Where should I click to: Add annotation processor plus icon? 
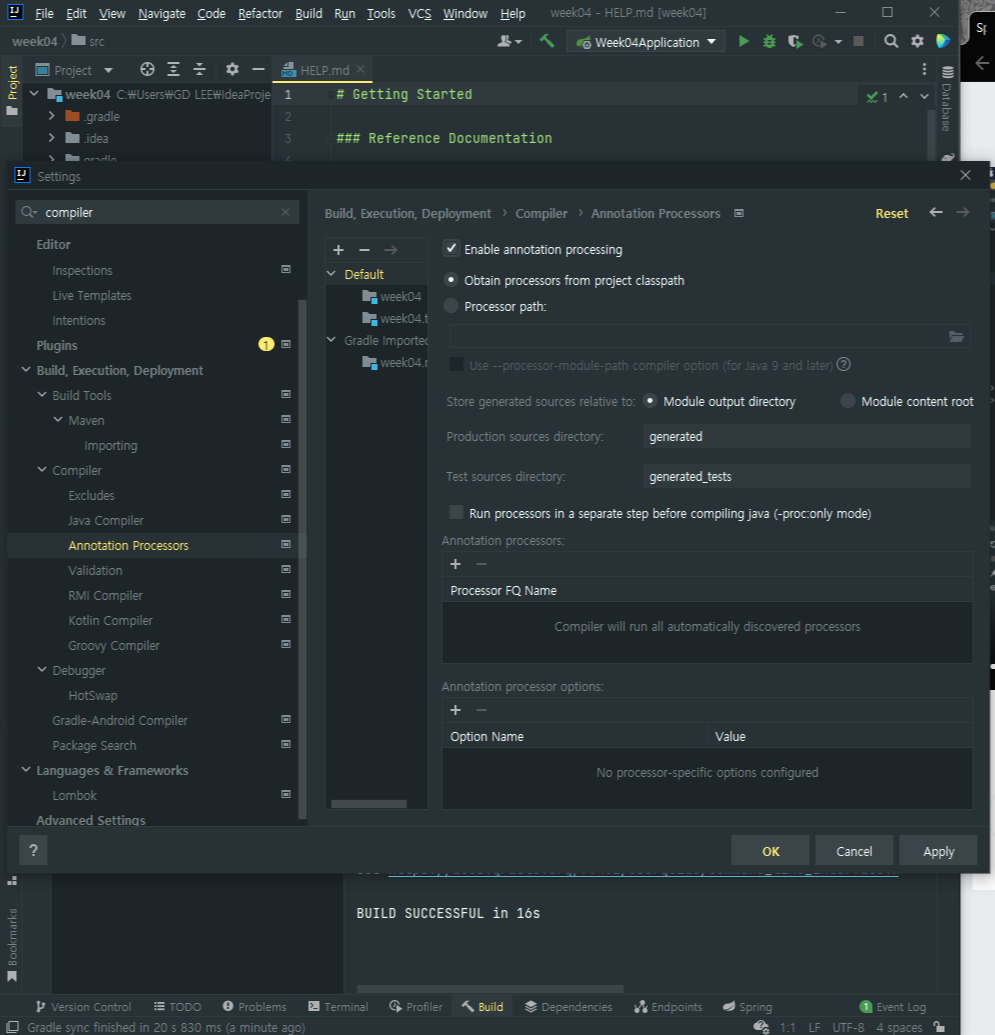(x=455, y=564)
